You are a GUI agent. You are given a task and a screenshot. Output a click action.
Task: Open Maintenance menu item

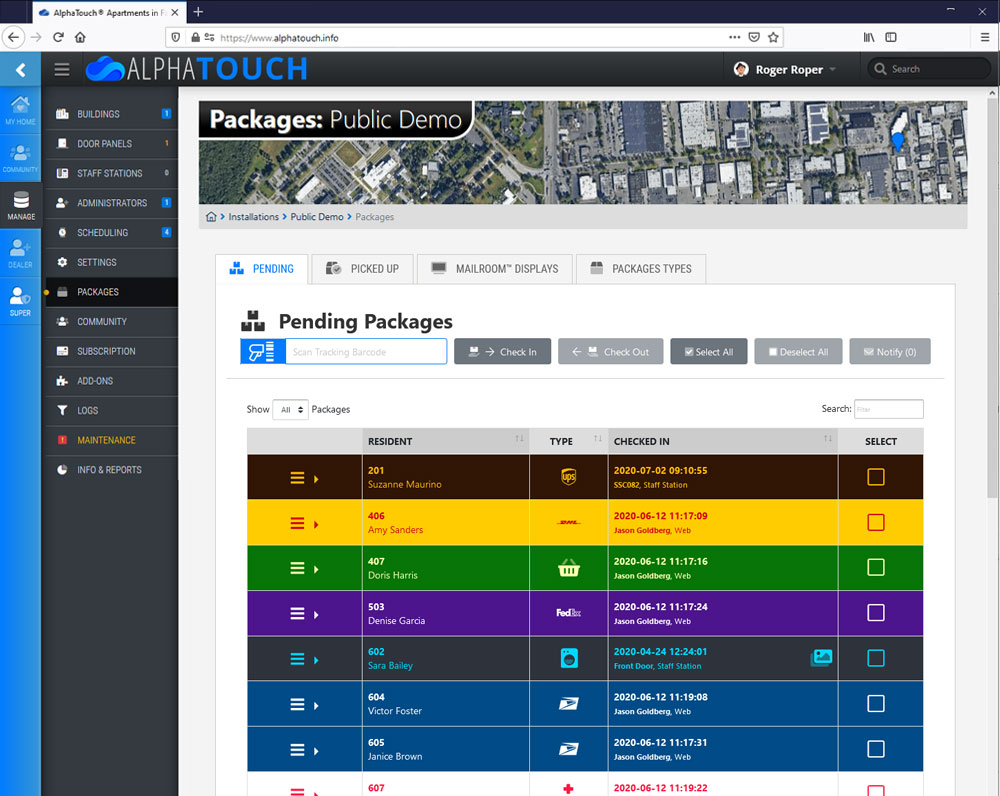click(112, 440)
